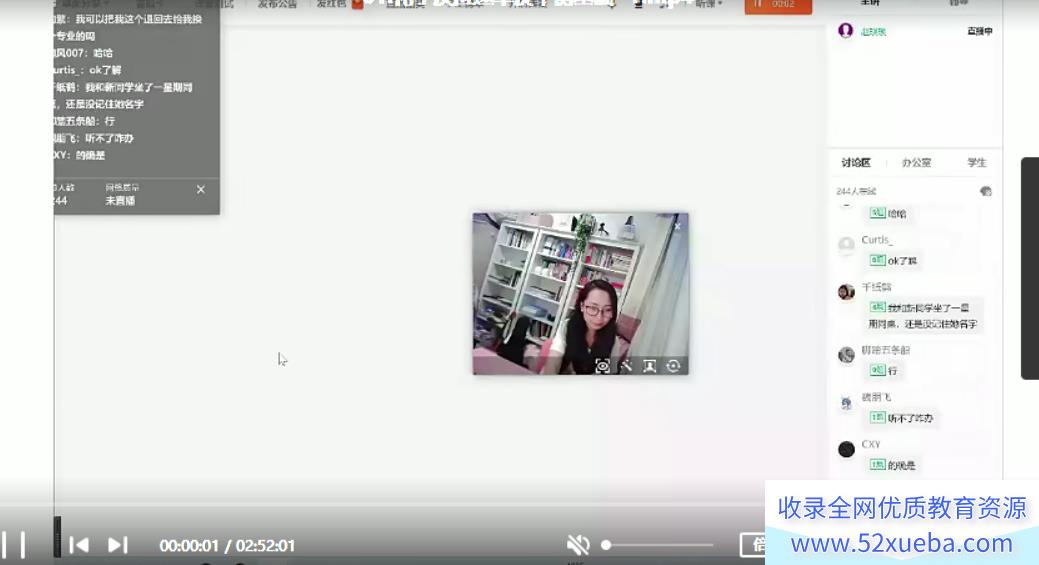Screen dimensions: 1039x565
Task: Click the webcam video thumbnail
Action: point(580,293)
